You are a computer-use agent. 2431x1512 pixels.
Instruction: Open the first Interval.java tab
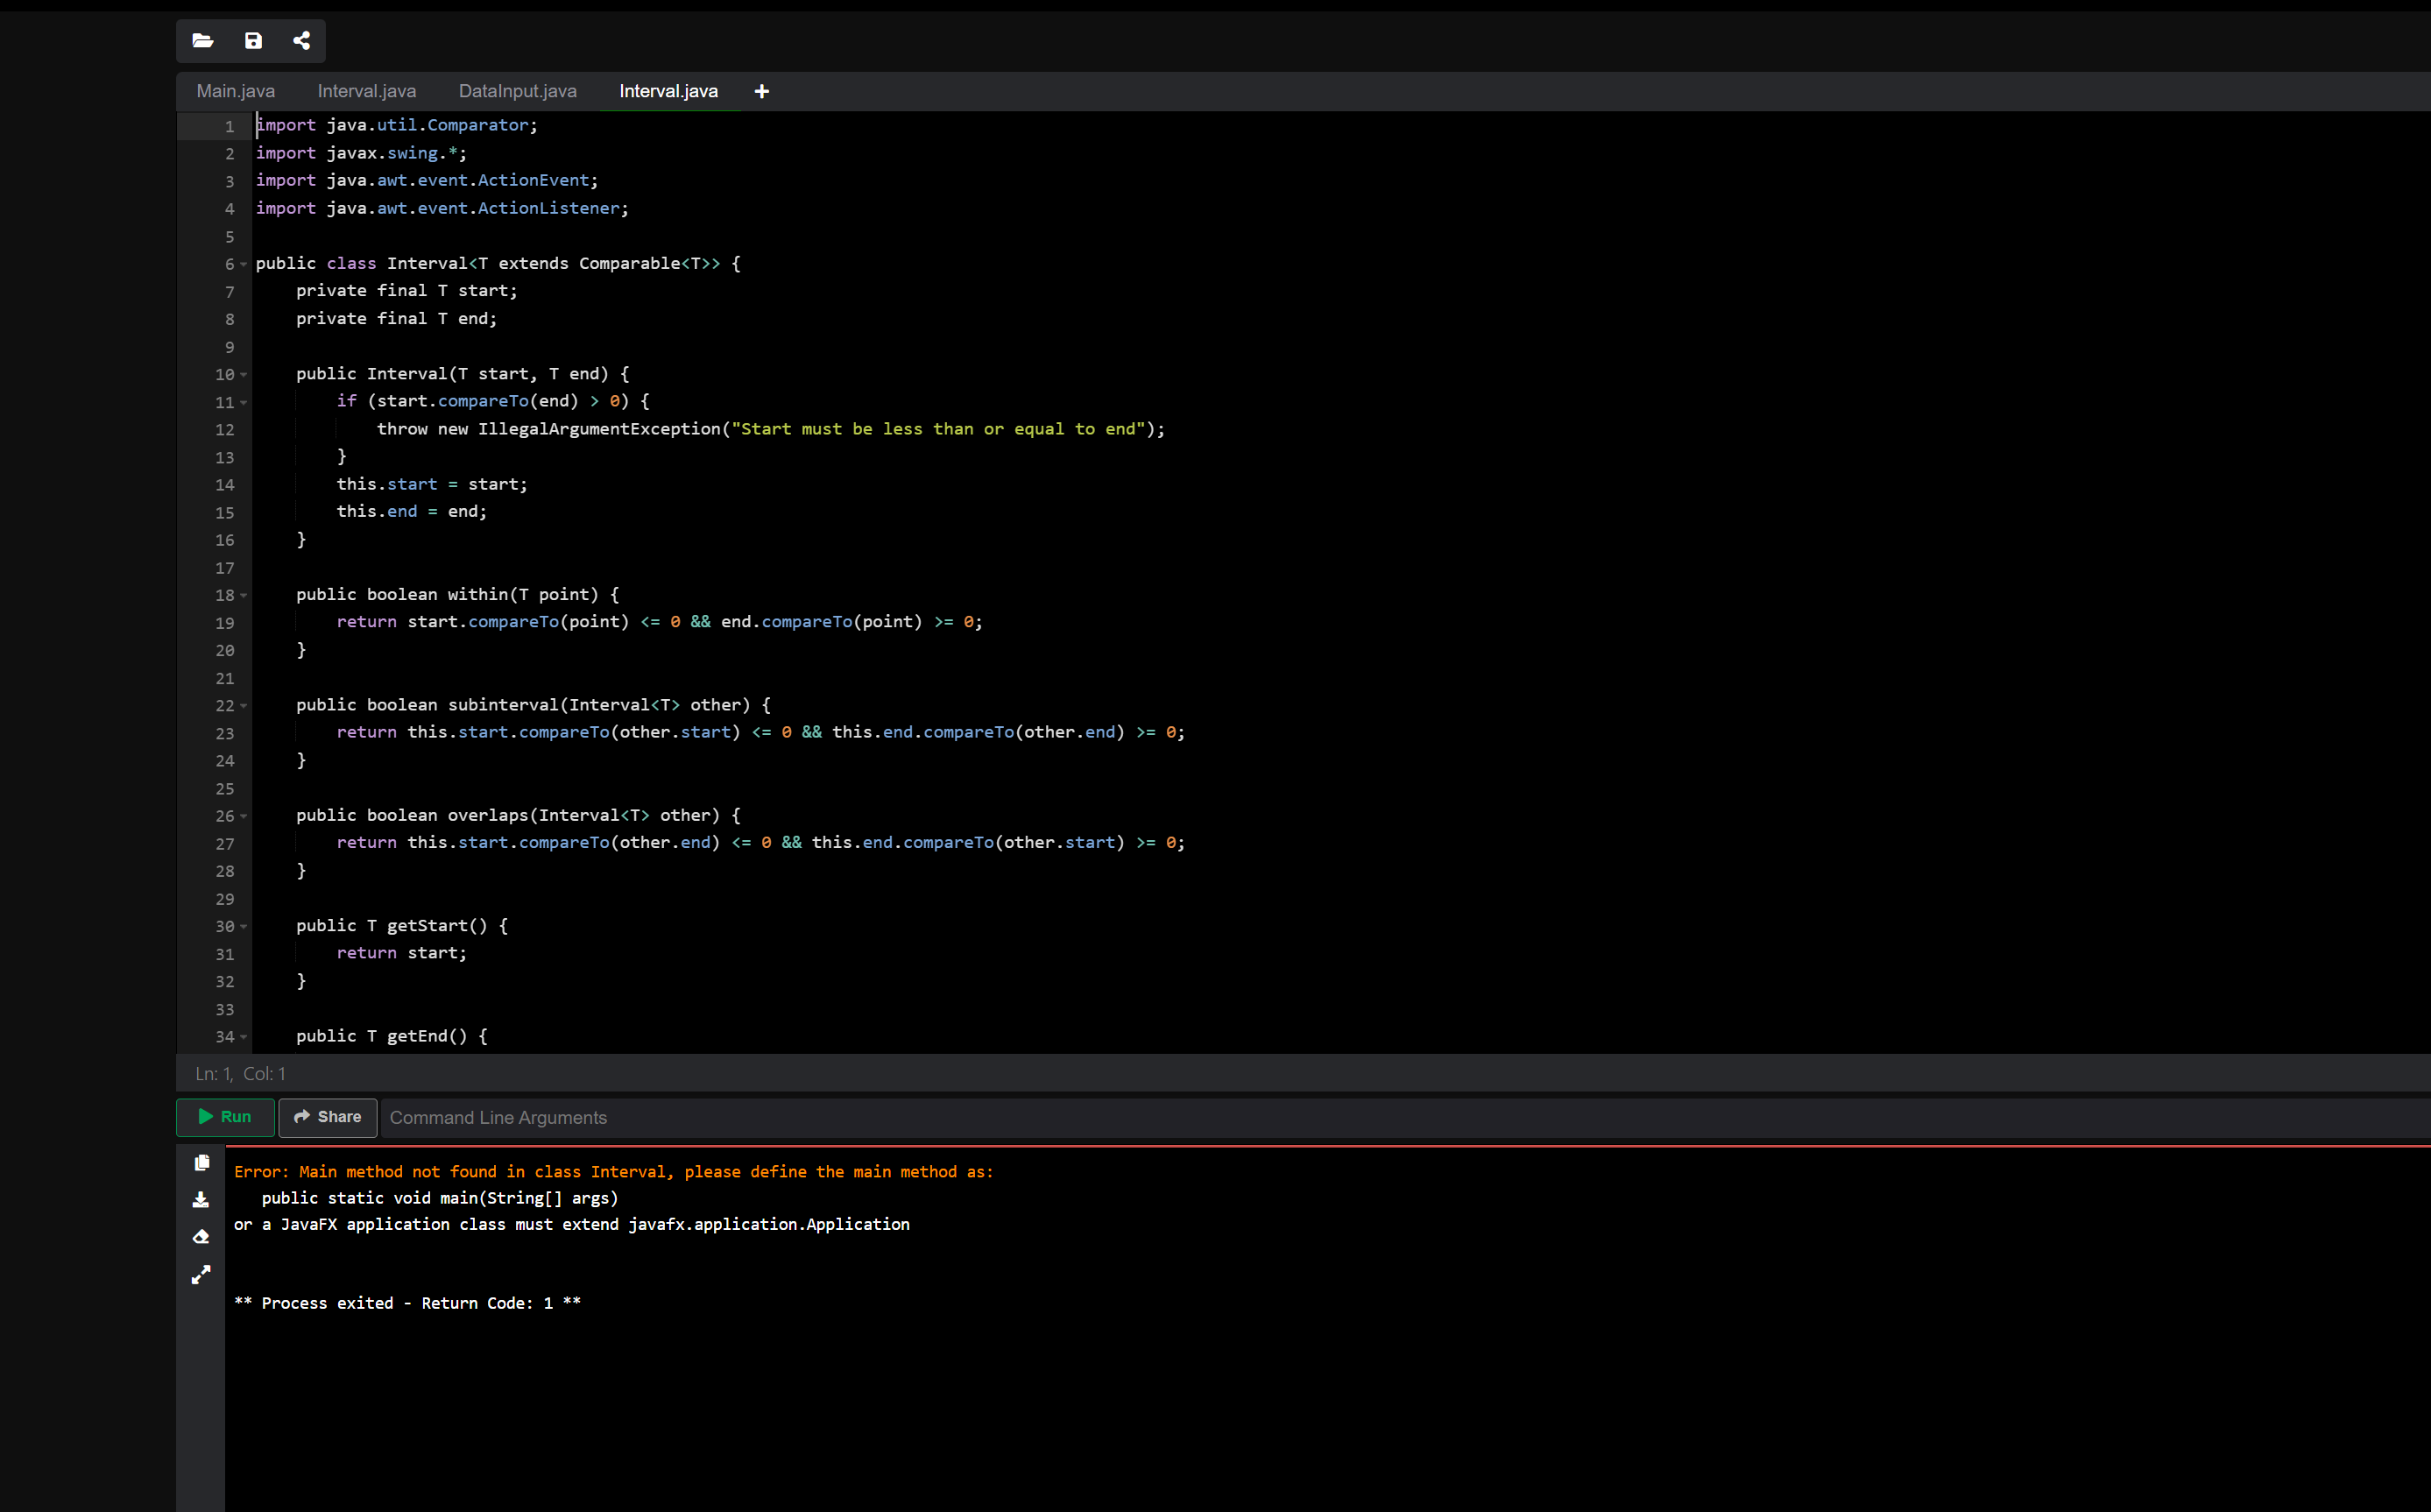click(x=366, y=91)
